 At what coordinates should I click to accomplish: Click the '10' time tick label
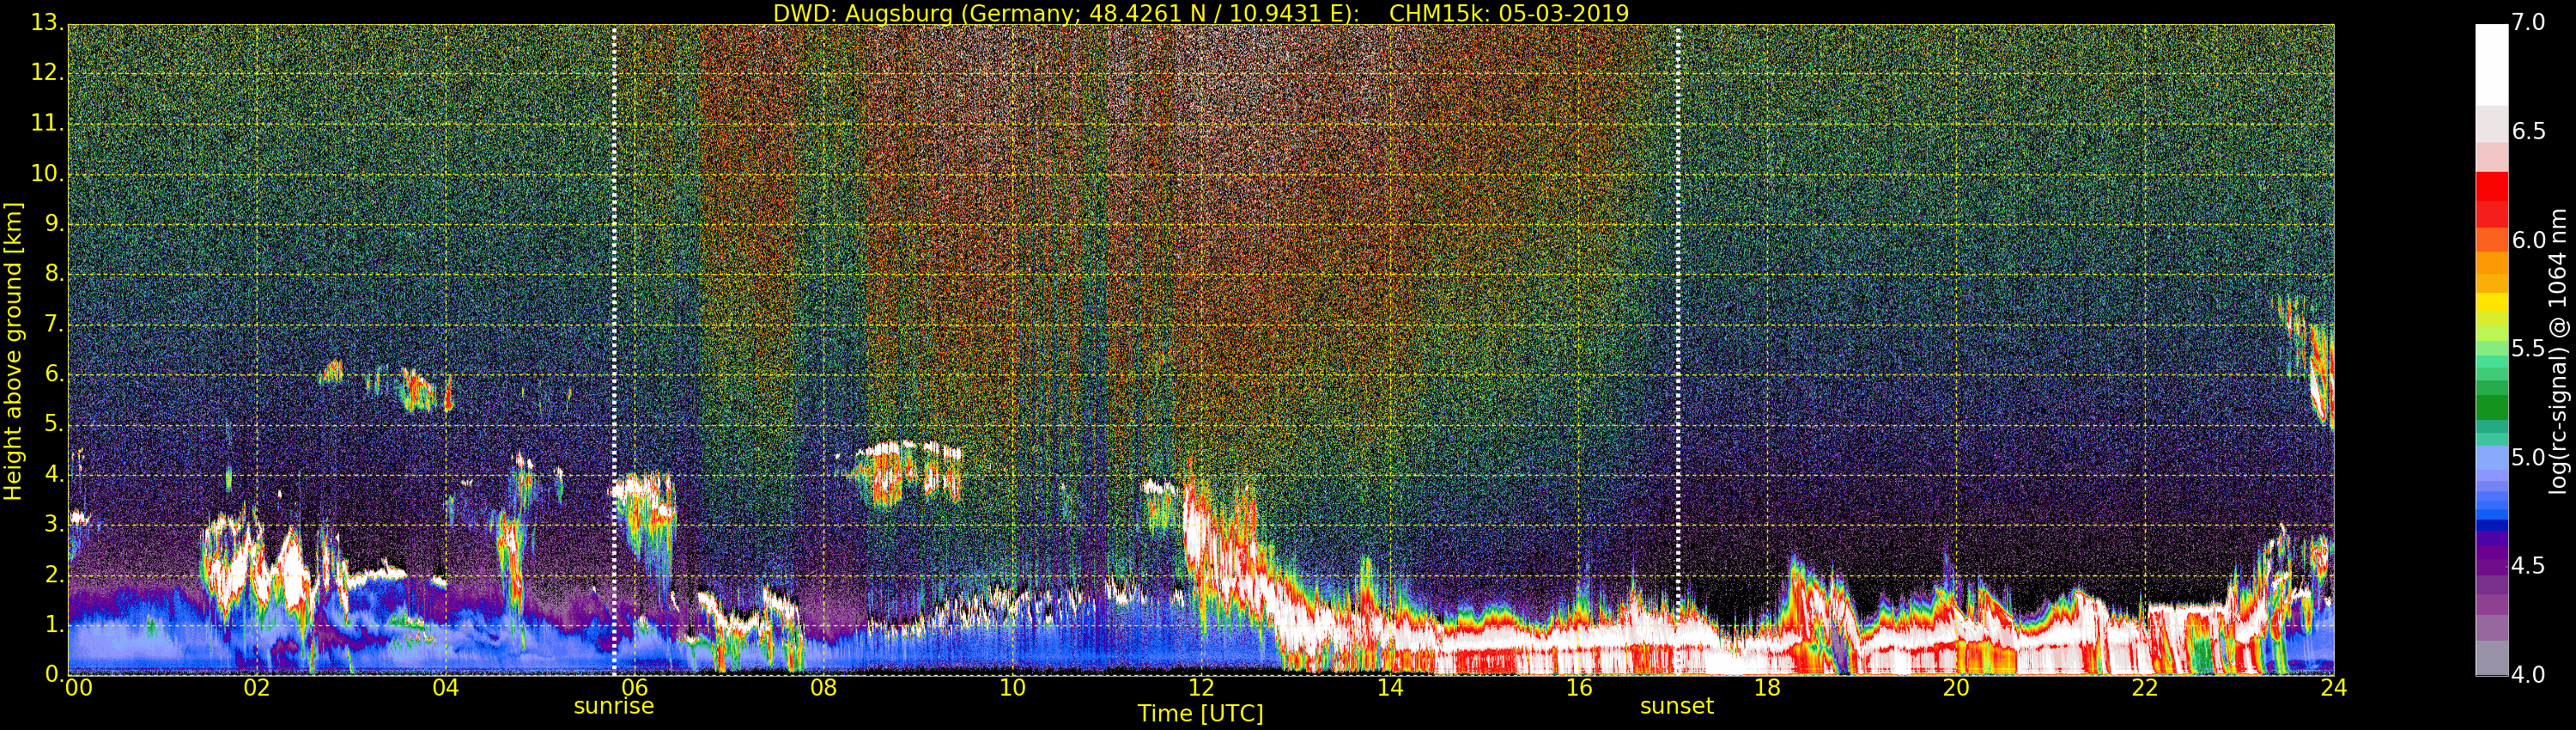[1013, 687]
